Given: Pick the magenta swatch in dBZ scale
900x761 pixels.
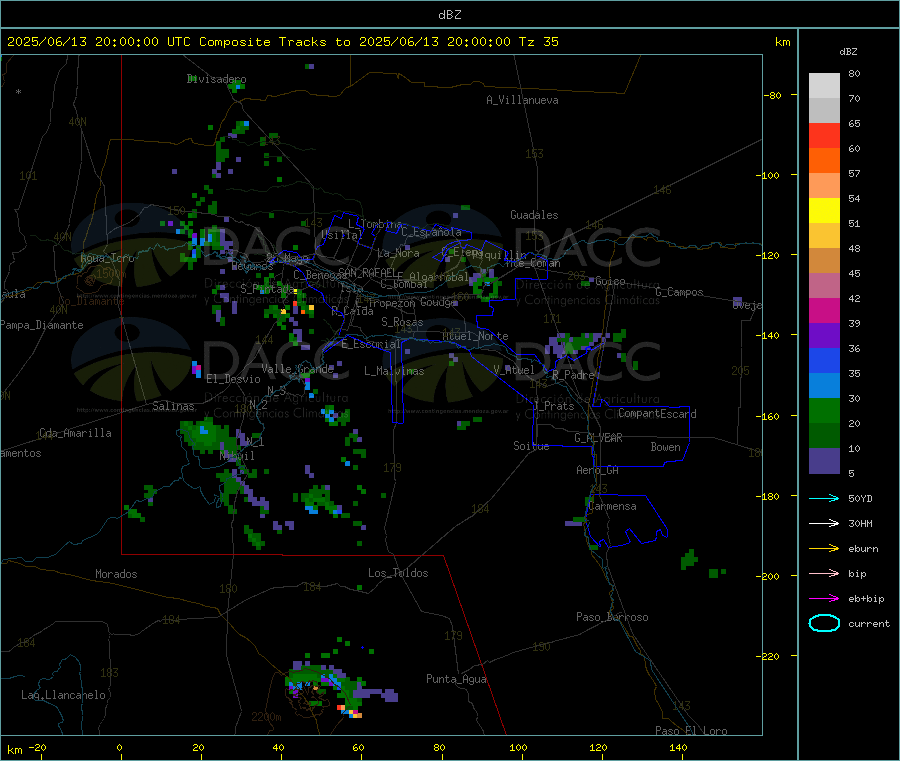Looking at the screenshot, I should click(x=824, y=310).
